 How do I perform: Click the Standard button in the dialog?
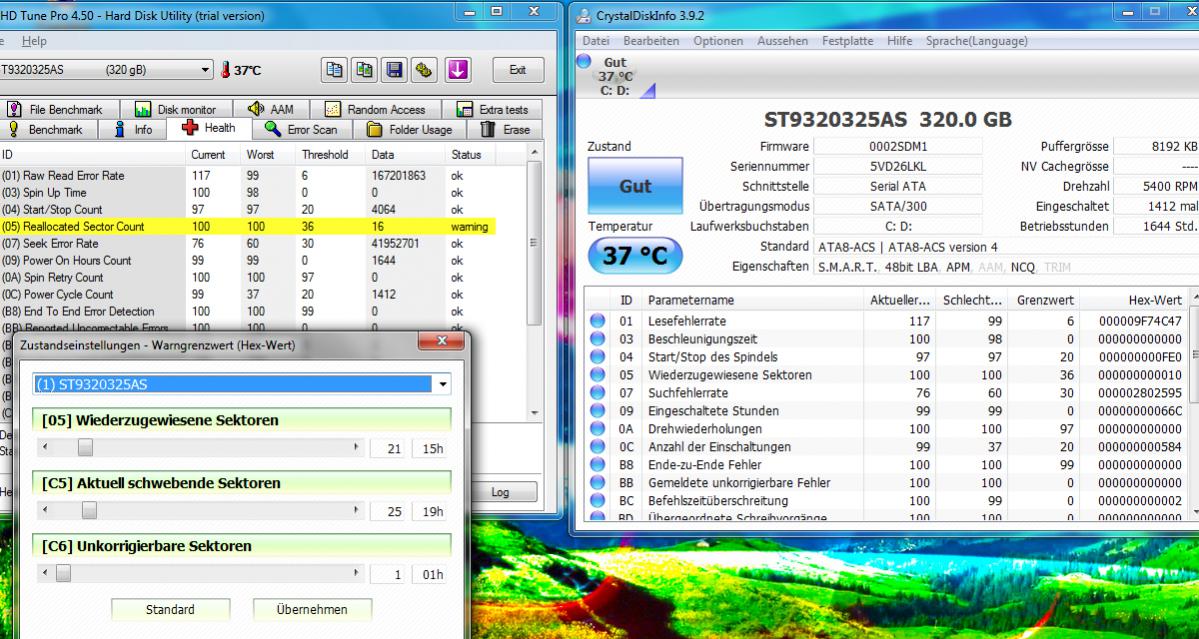tap(171, 609)
